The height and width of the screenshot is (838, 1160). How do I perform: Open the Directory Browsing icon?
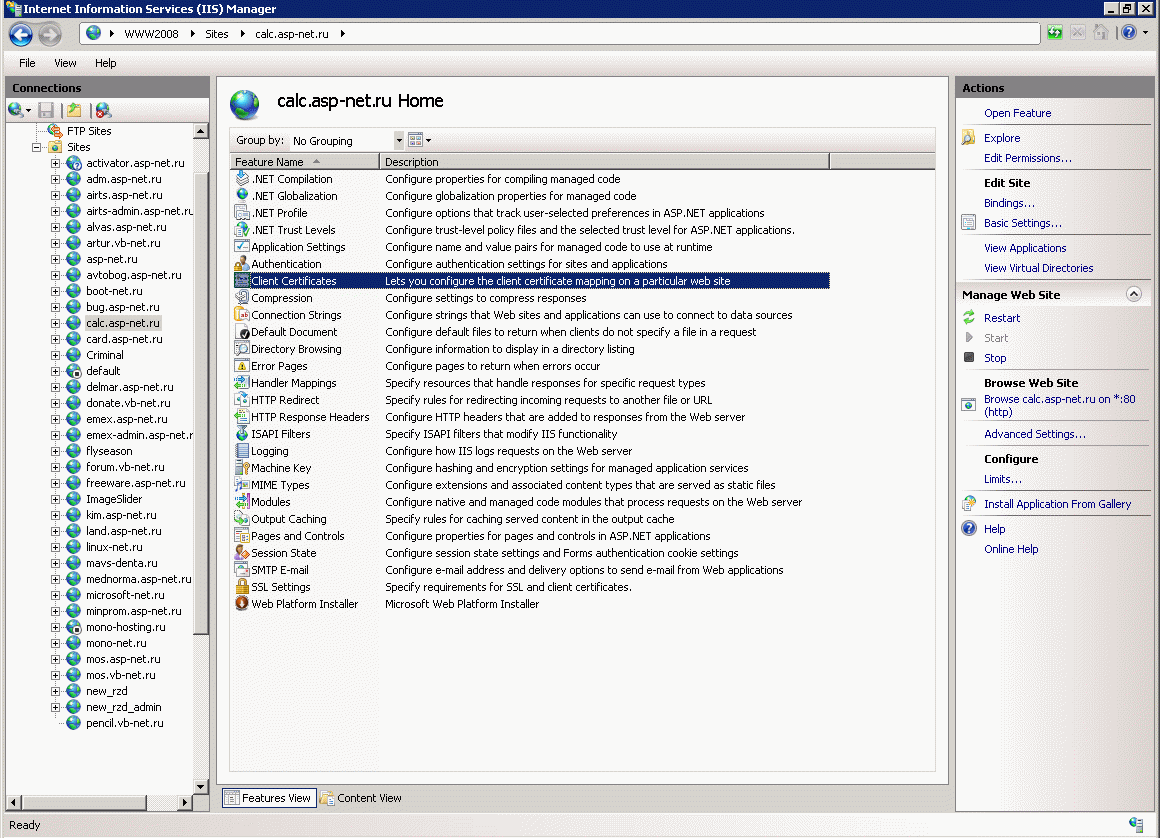point(242,349)
